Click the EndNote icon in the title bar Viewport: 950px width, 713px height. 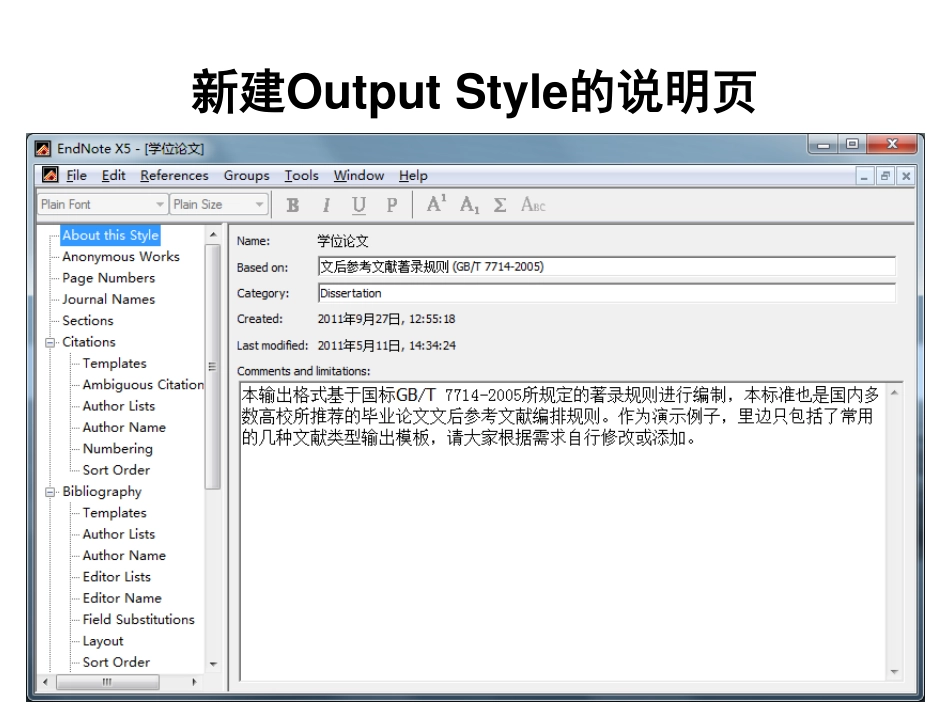[42, 149]
